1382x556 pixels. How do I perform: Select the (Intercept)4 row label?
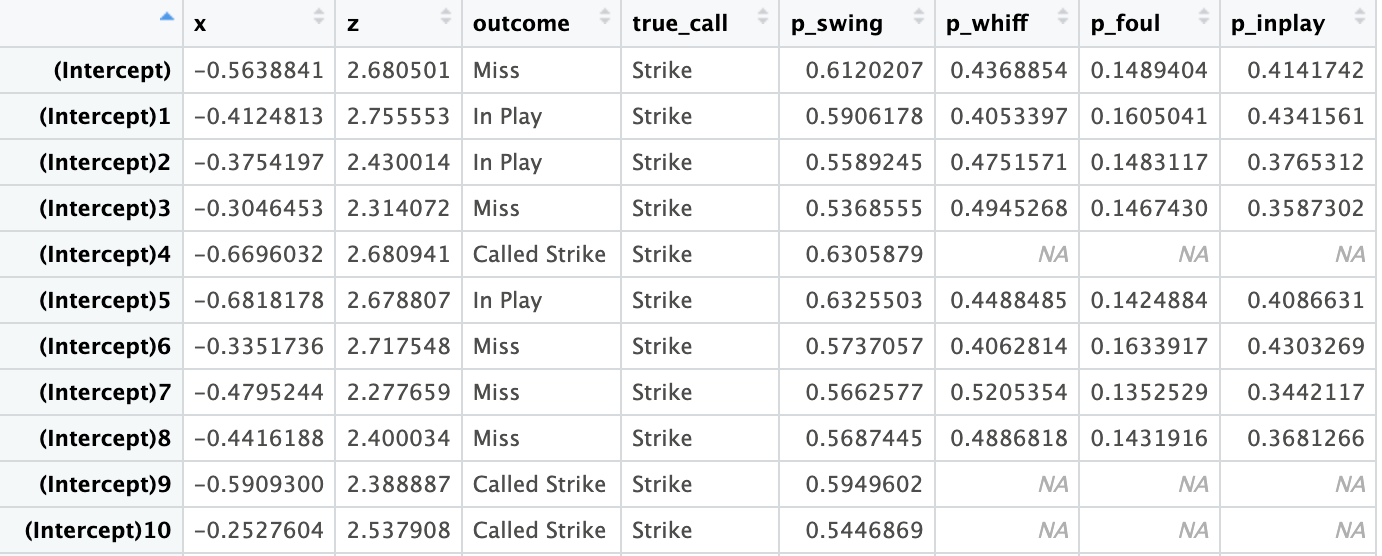(105, 255)
